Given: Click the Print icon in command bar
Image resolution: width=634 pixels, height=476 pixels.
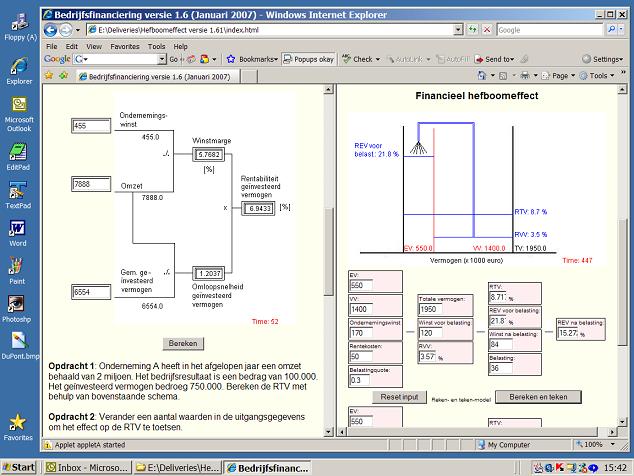Looking at the screenshot, I should point(525,76).
